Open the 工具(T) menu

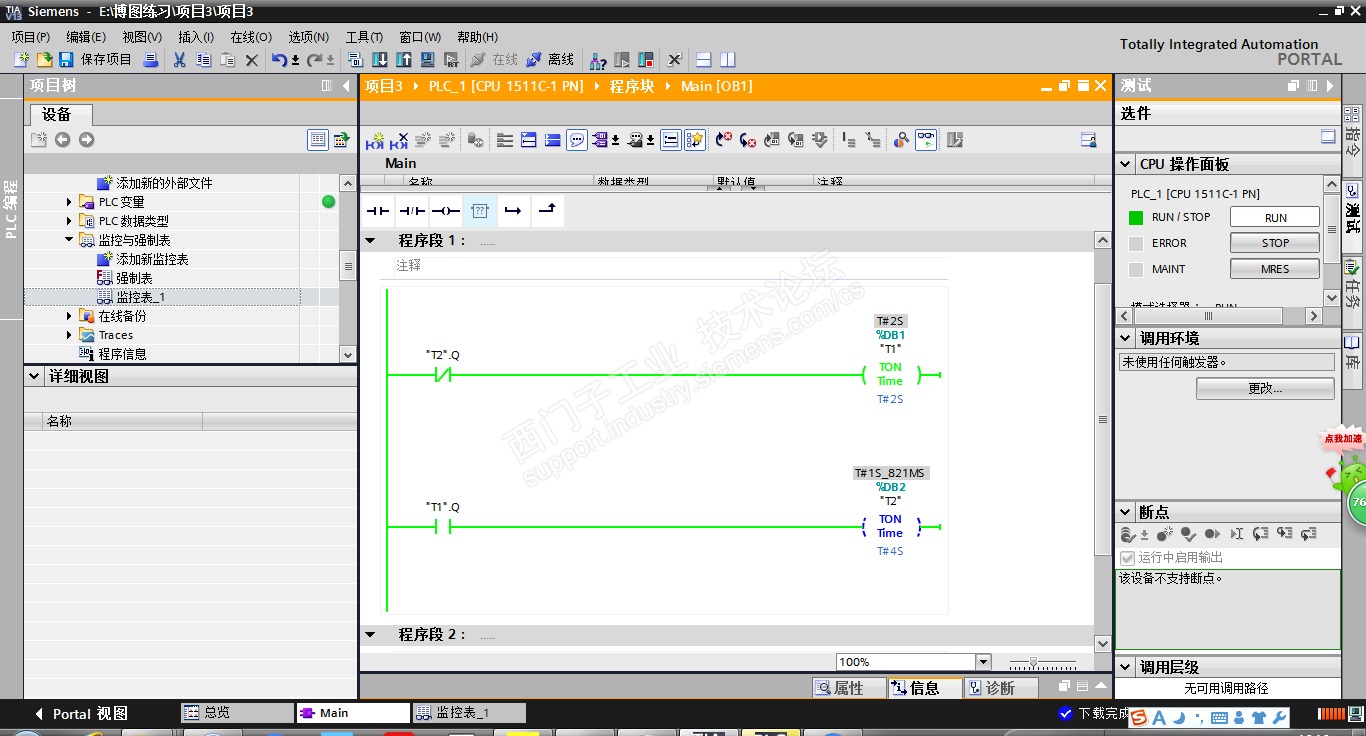364,37
